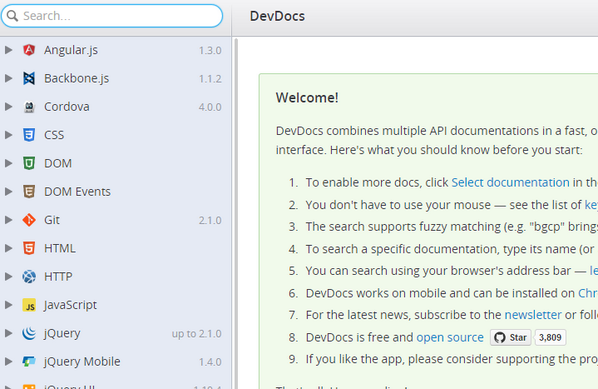Viewport: 598px width, 389px height.
Task: Click the Git diamond logo icon
Action: coord(29,220)
